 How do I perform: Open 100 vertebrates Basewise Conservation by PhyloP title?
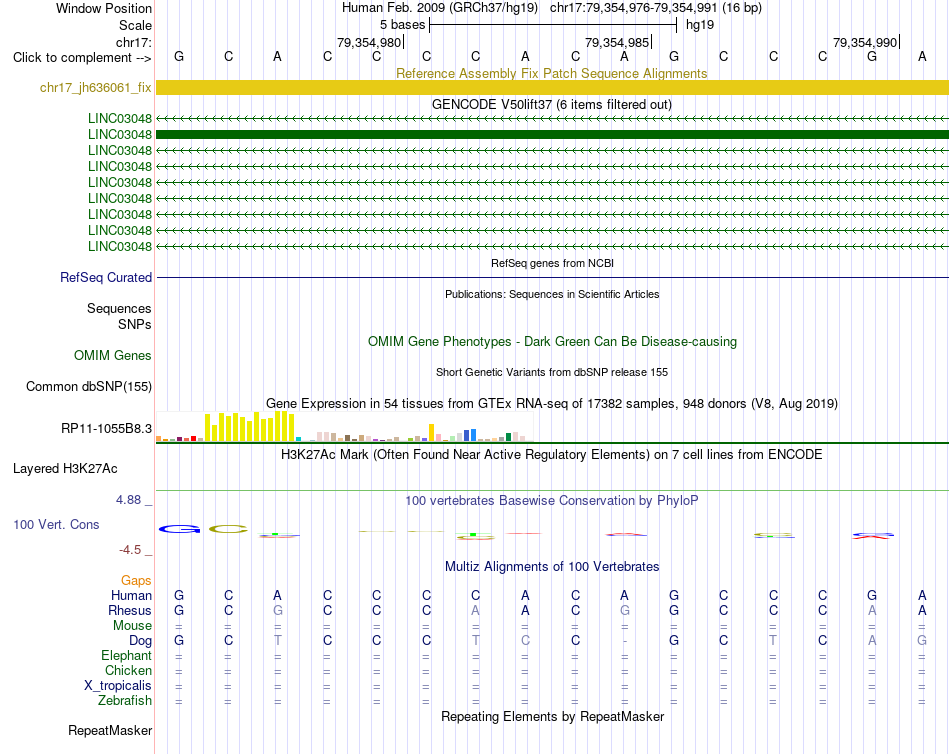pyautogui.click(x=552, y=501)
